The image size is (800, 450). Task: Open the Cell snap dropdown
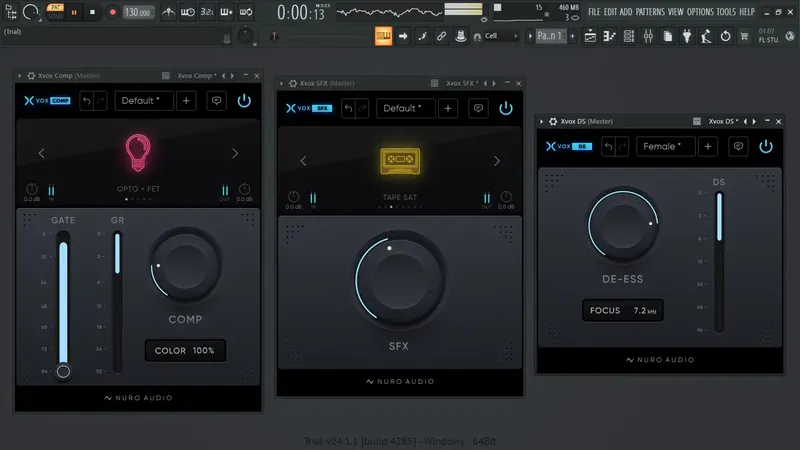pos(501,36)
